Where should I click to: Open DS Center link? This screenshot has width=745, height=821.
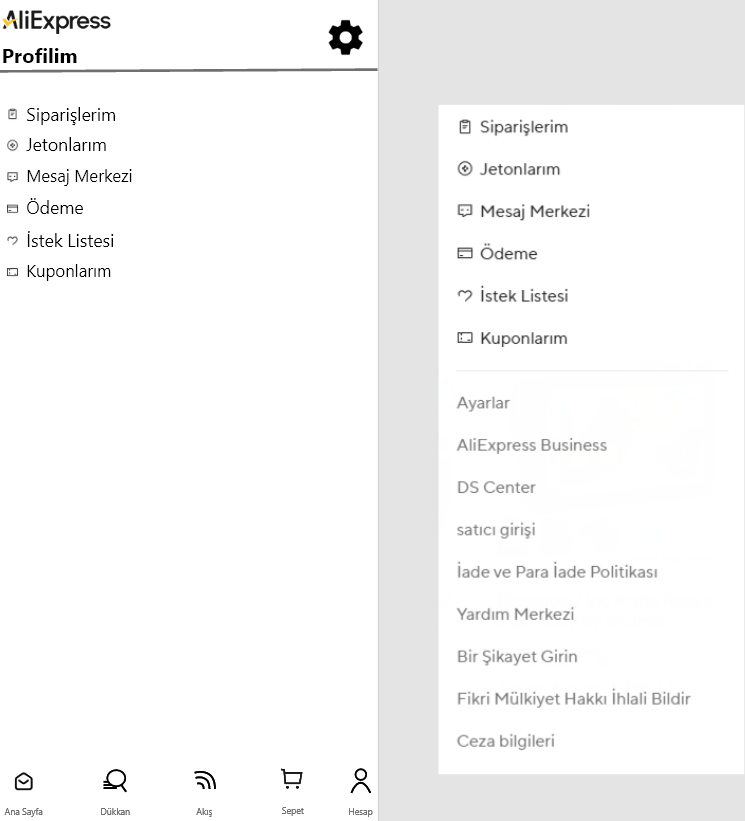click(x=496, y=488)
